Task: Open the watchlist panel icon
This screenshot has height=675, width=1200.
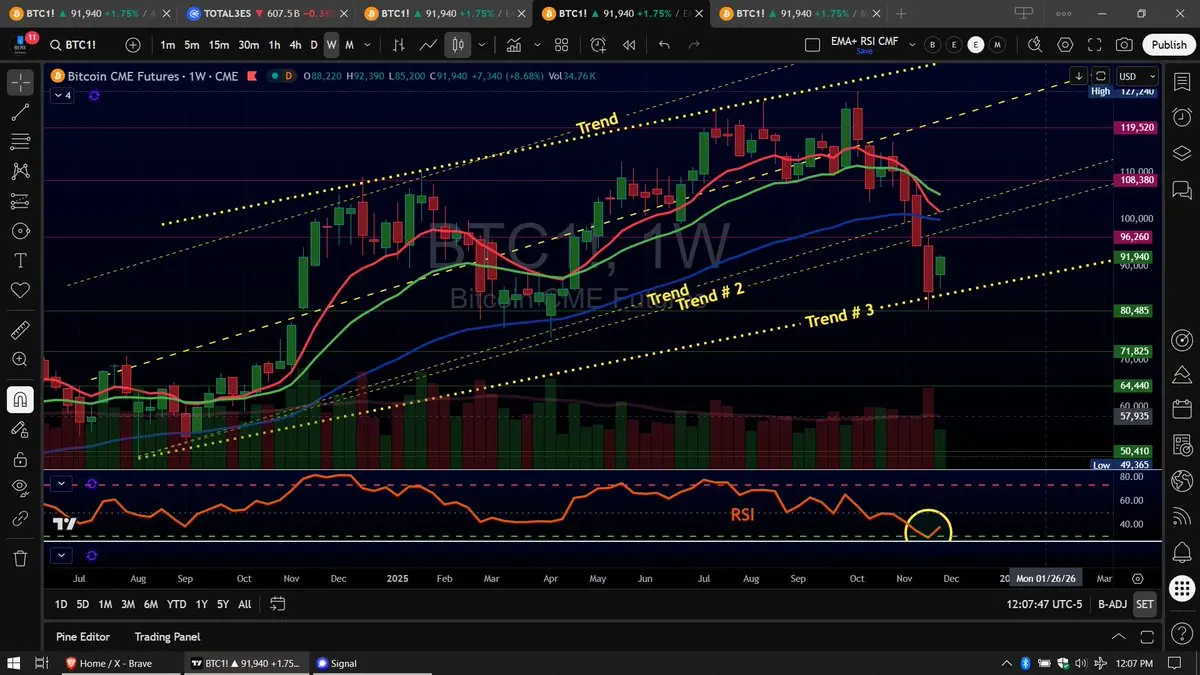Action: [1181, 84]
